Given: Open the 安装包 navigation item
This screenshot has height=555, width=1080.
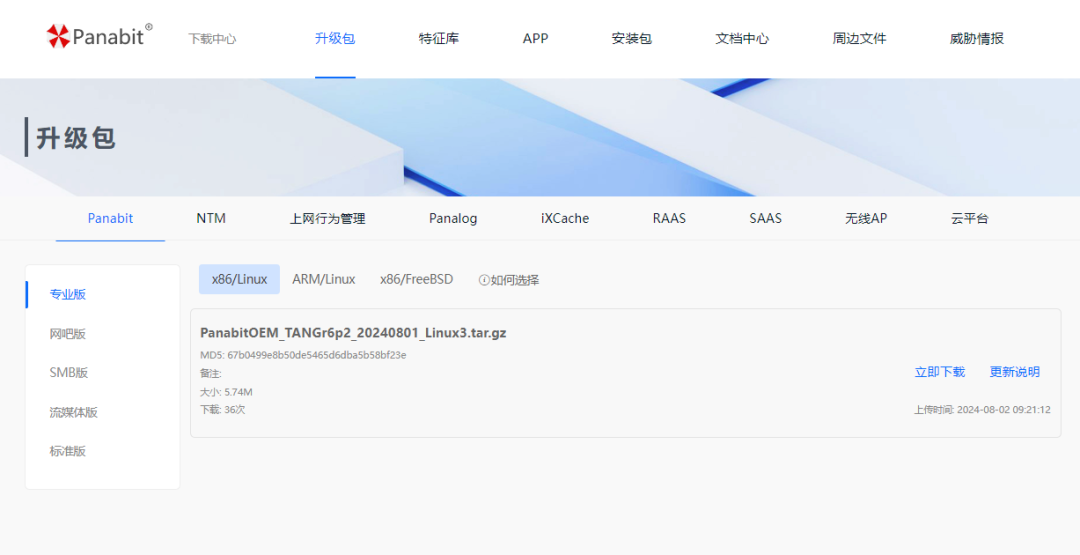Looking at the screenshot, I should [x=632, y=39].
